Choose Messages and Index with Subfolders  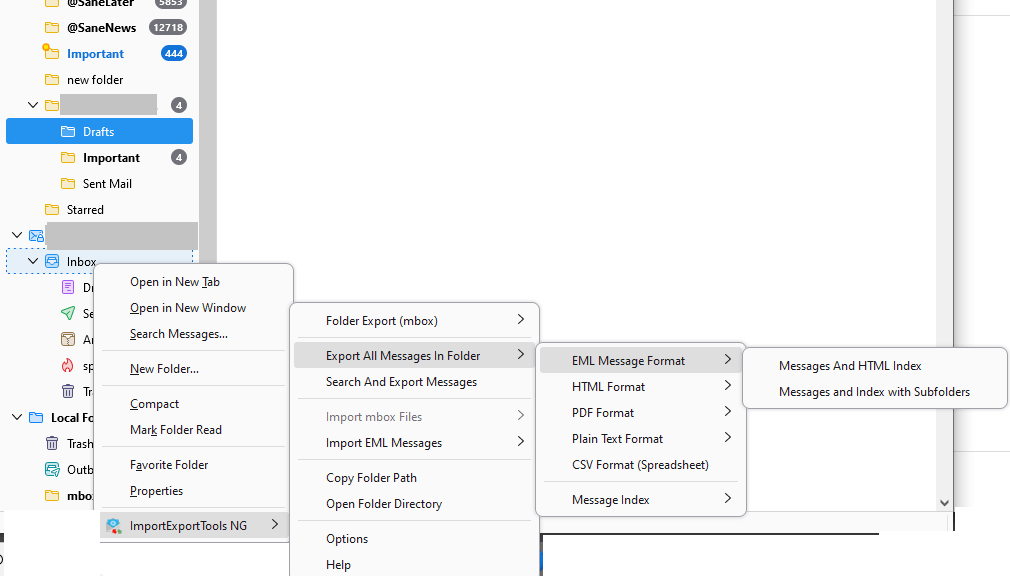tap(875, 392)
